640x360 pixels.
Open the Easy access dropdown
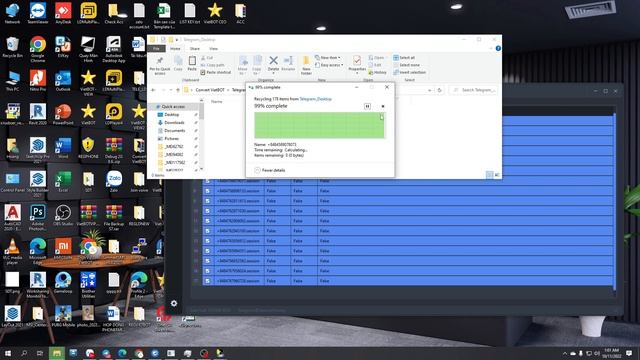click(329, 65)
